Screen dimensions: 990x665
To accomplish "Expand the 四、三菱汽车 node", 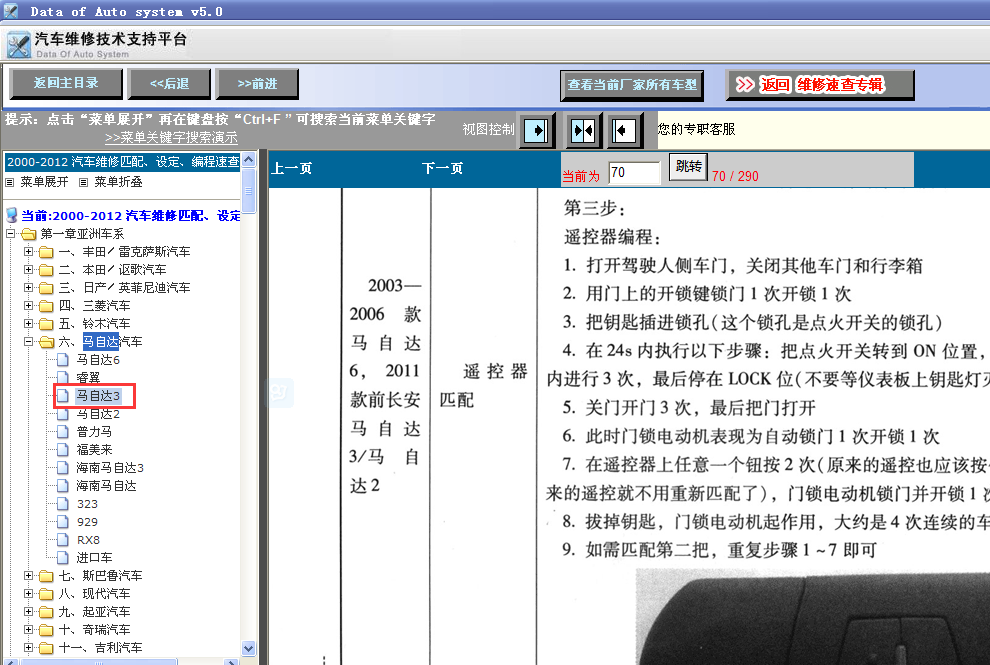I will 28,306.
